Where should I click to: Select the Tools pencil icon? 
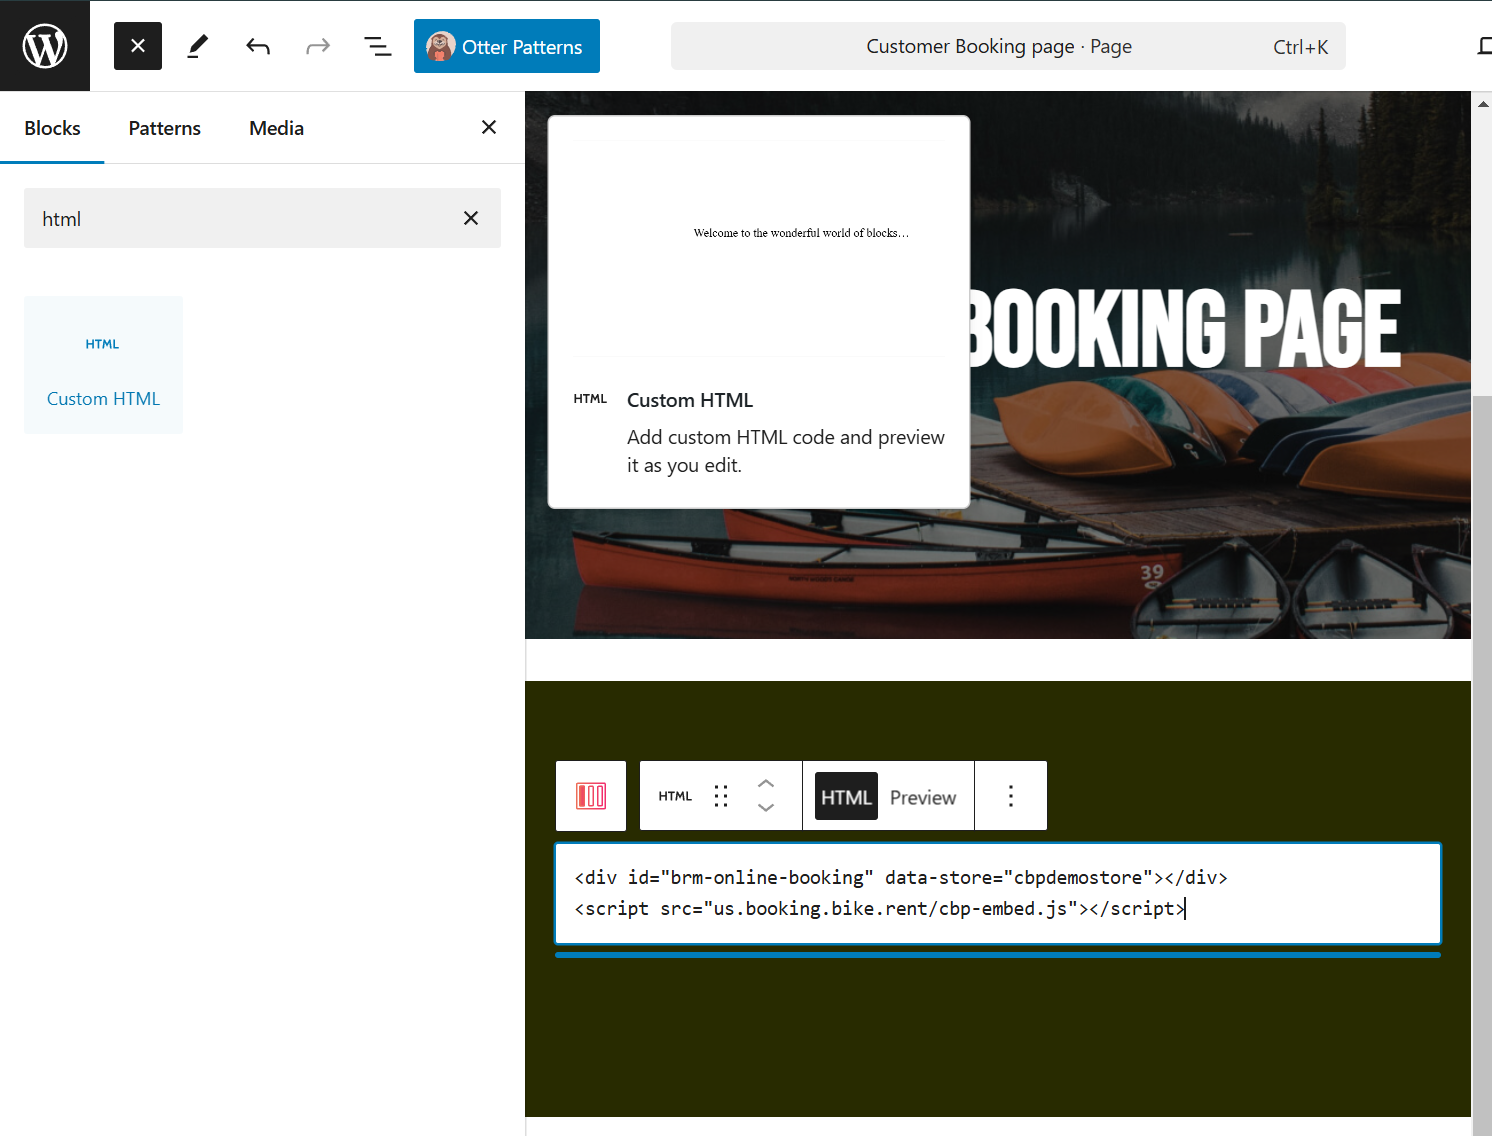(198, 46)
